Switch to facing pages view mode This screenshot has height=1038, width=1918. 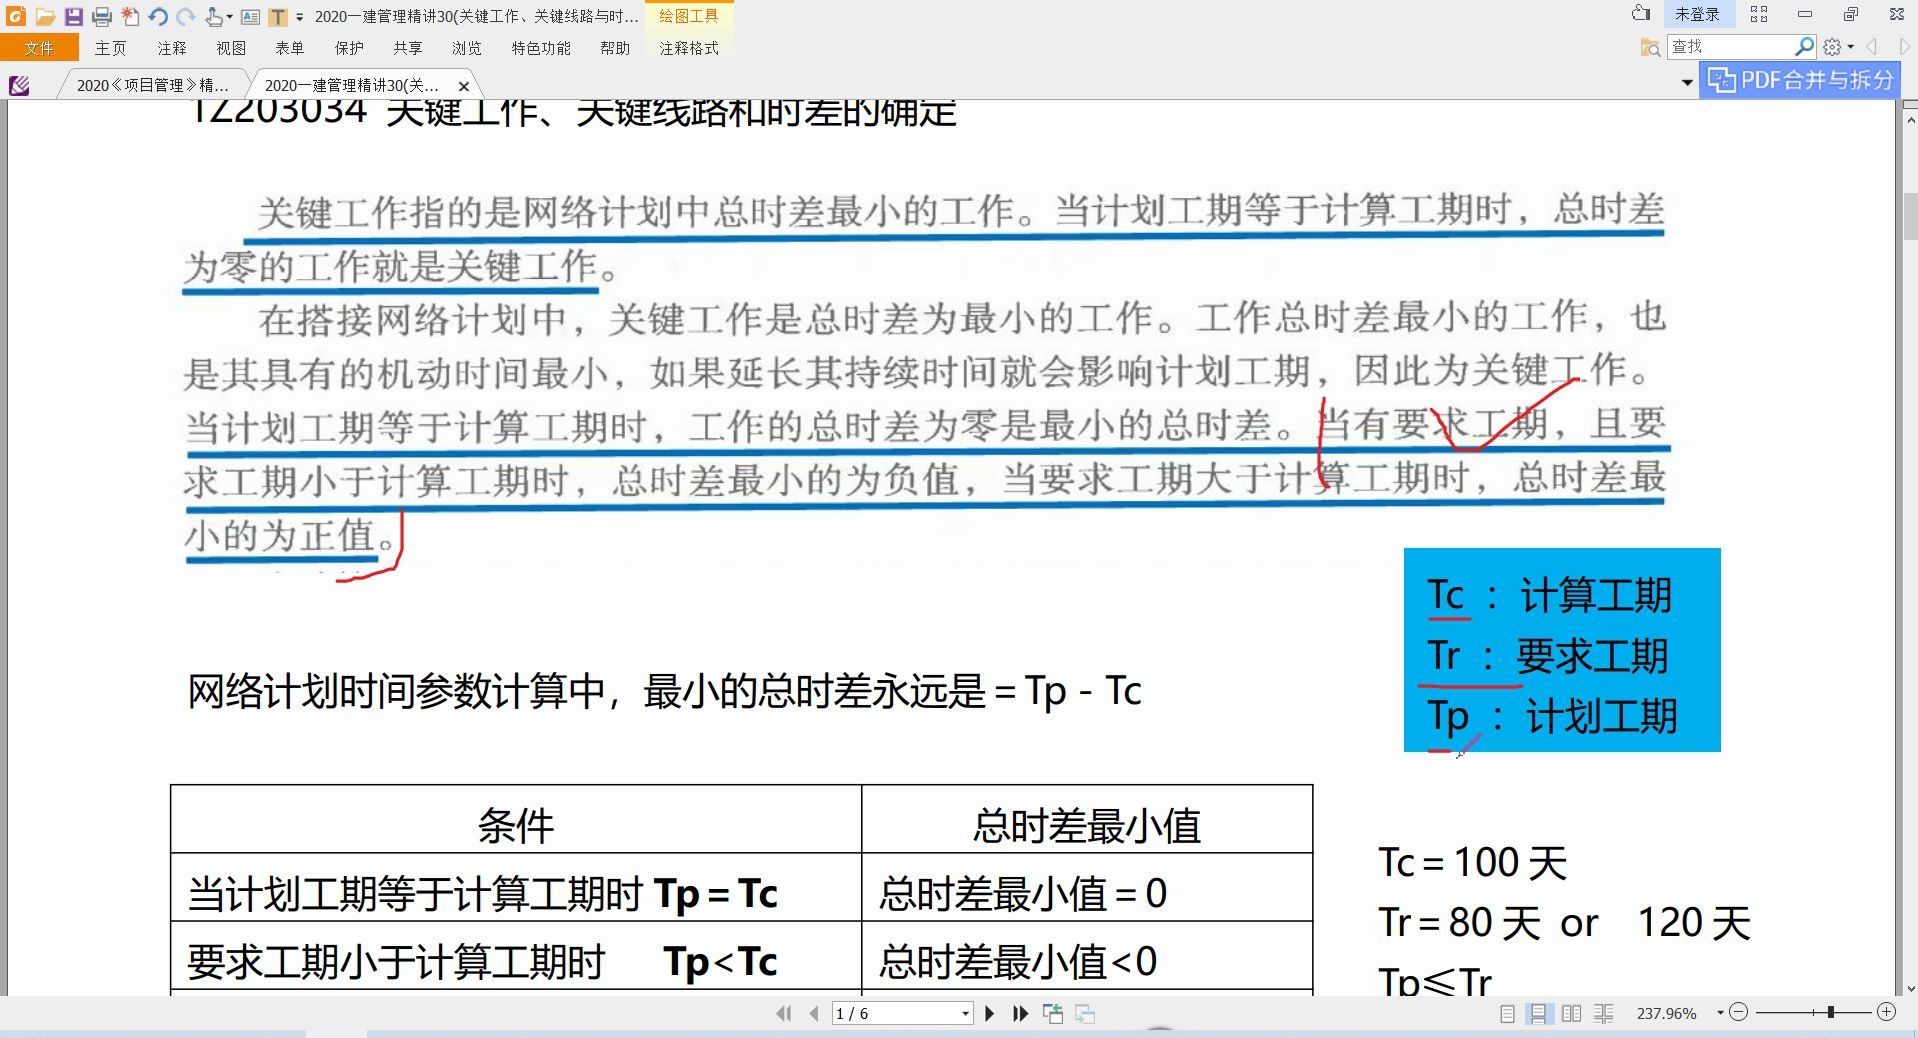[x=1571, y=1014]
